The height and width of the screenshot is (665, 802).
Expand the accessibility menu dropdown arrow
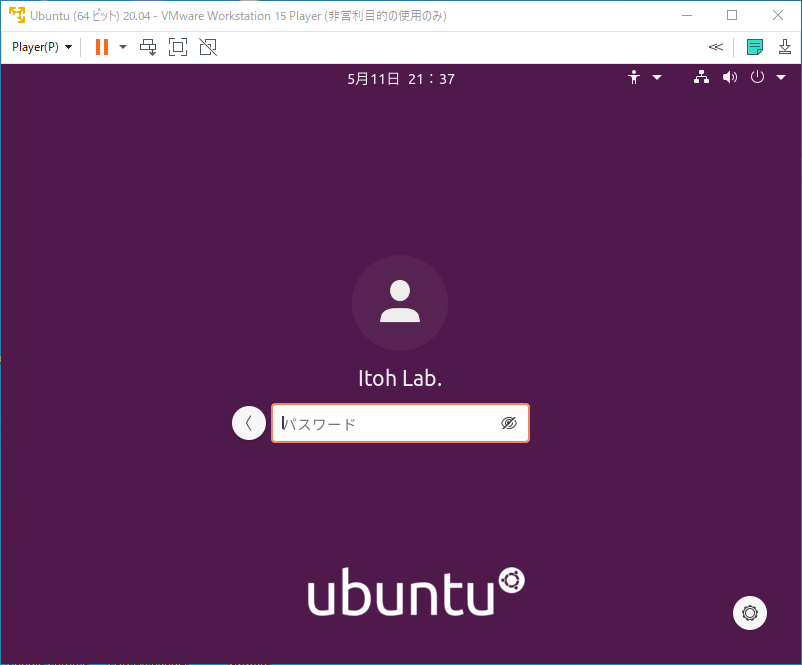[x=657, y=77]
